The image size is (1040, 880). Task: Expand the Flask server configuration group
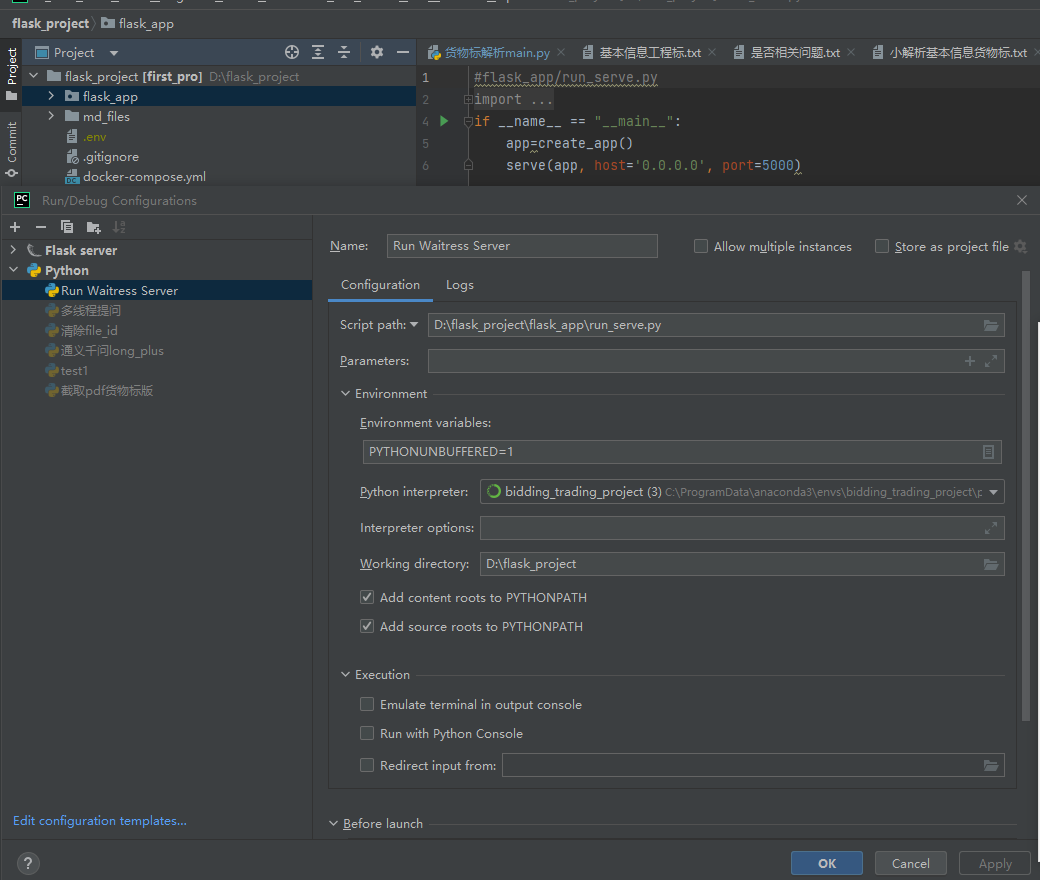[13, 250]
